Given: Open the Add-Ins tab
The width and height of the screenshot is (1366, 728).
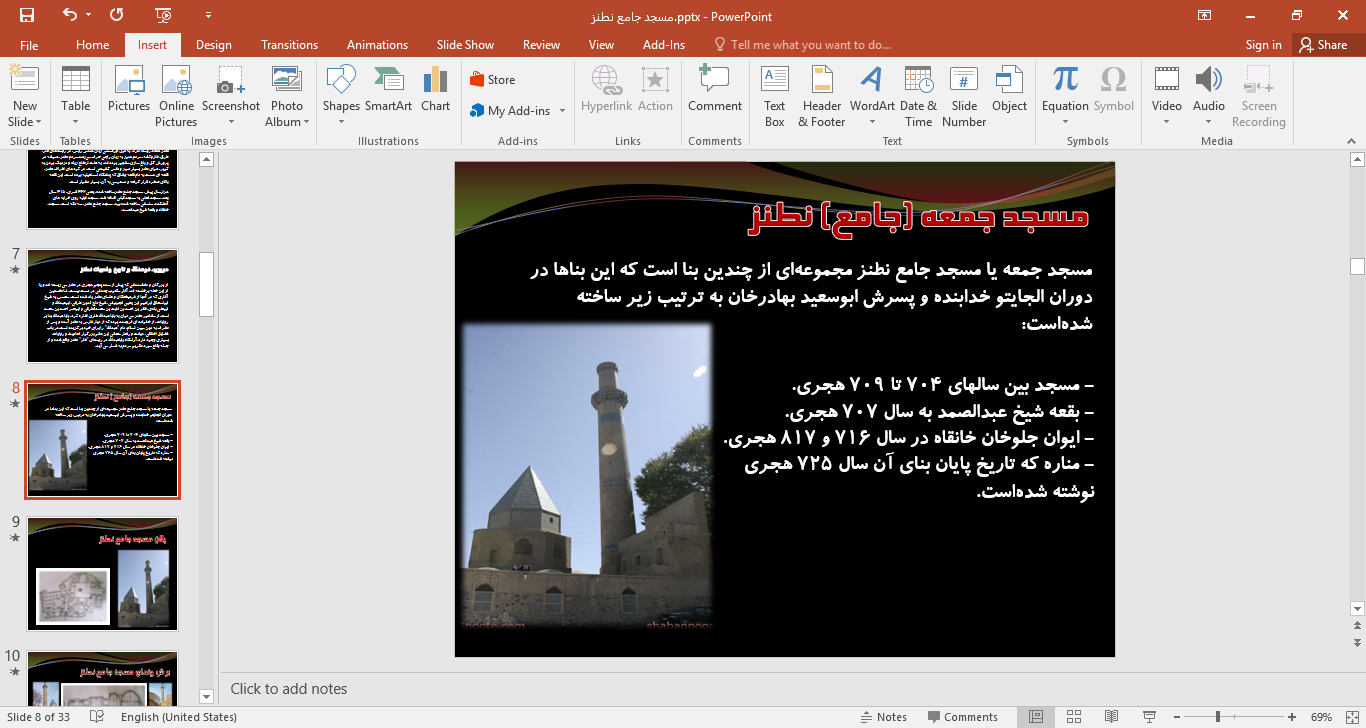Looking at the screenshot, I should click(x=664, y=45).
